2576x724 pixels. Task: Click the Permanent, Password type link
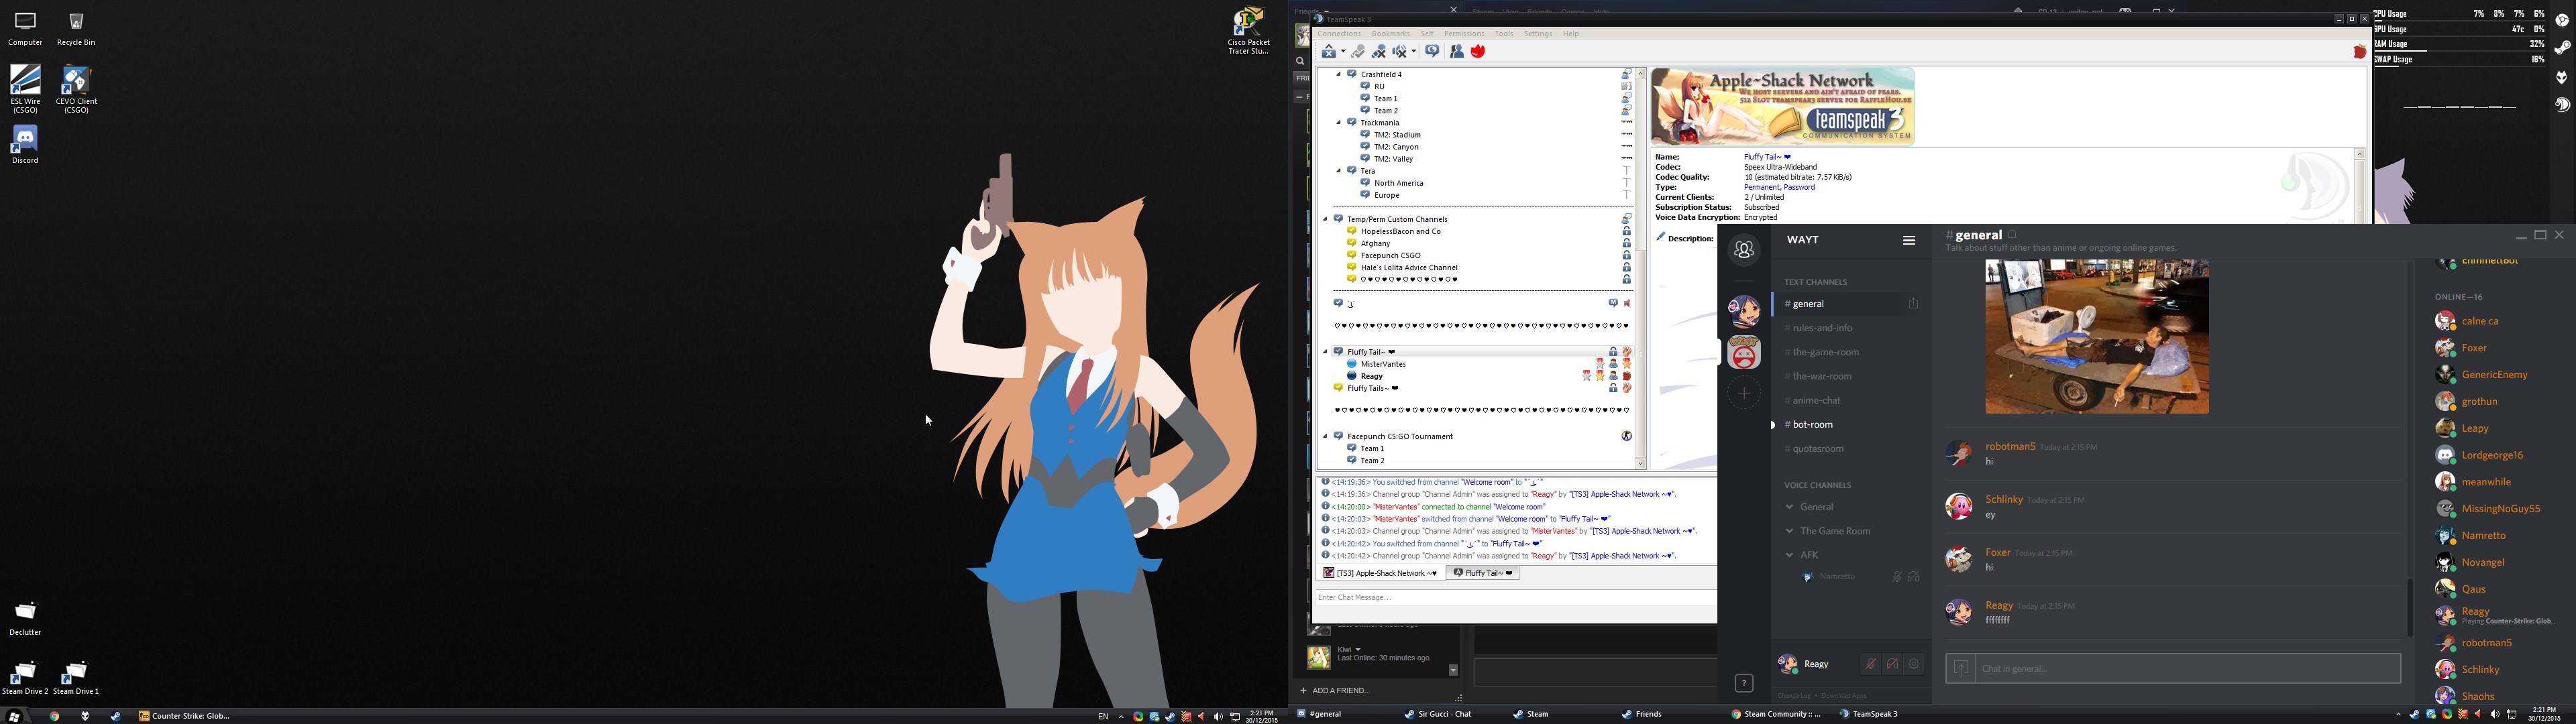[1779, 187]
